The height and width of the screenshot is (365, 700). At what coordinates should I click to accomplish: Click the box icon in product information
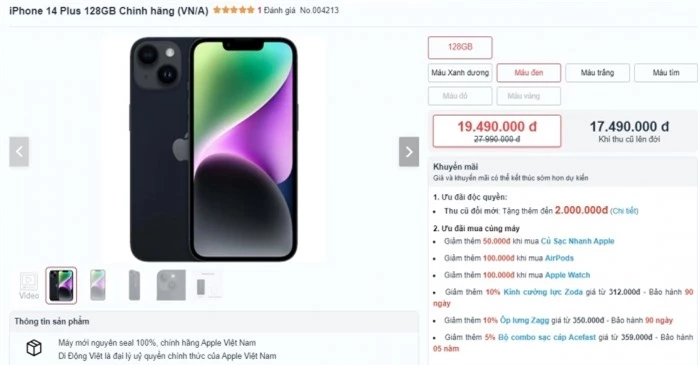34,348
